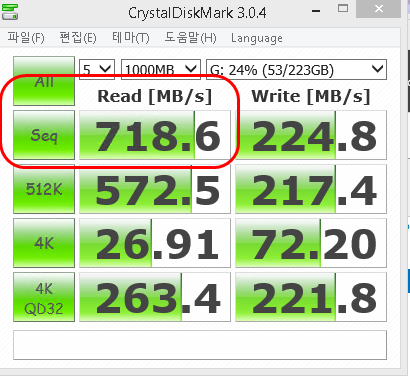Open the test size dropdown showing 1000MB
Screen dimensions: 410x376
coord(161,69)
